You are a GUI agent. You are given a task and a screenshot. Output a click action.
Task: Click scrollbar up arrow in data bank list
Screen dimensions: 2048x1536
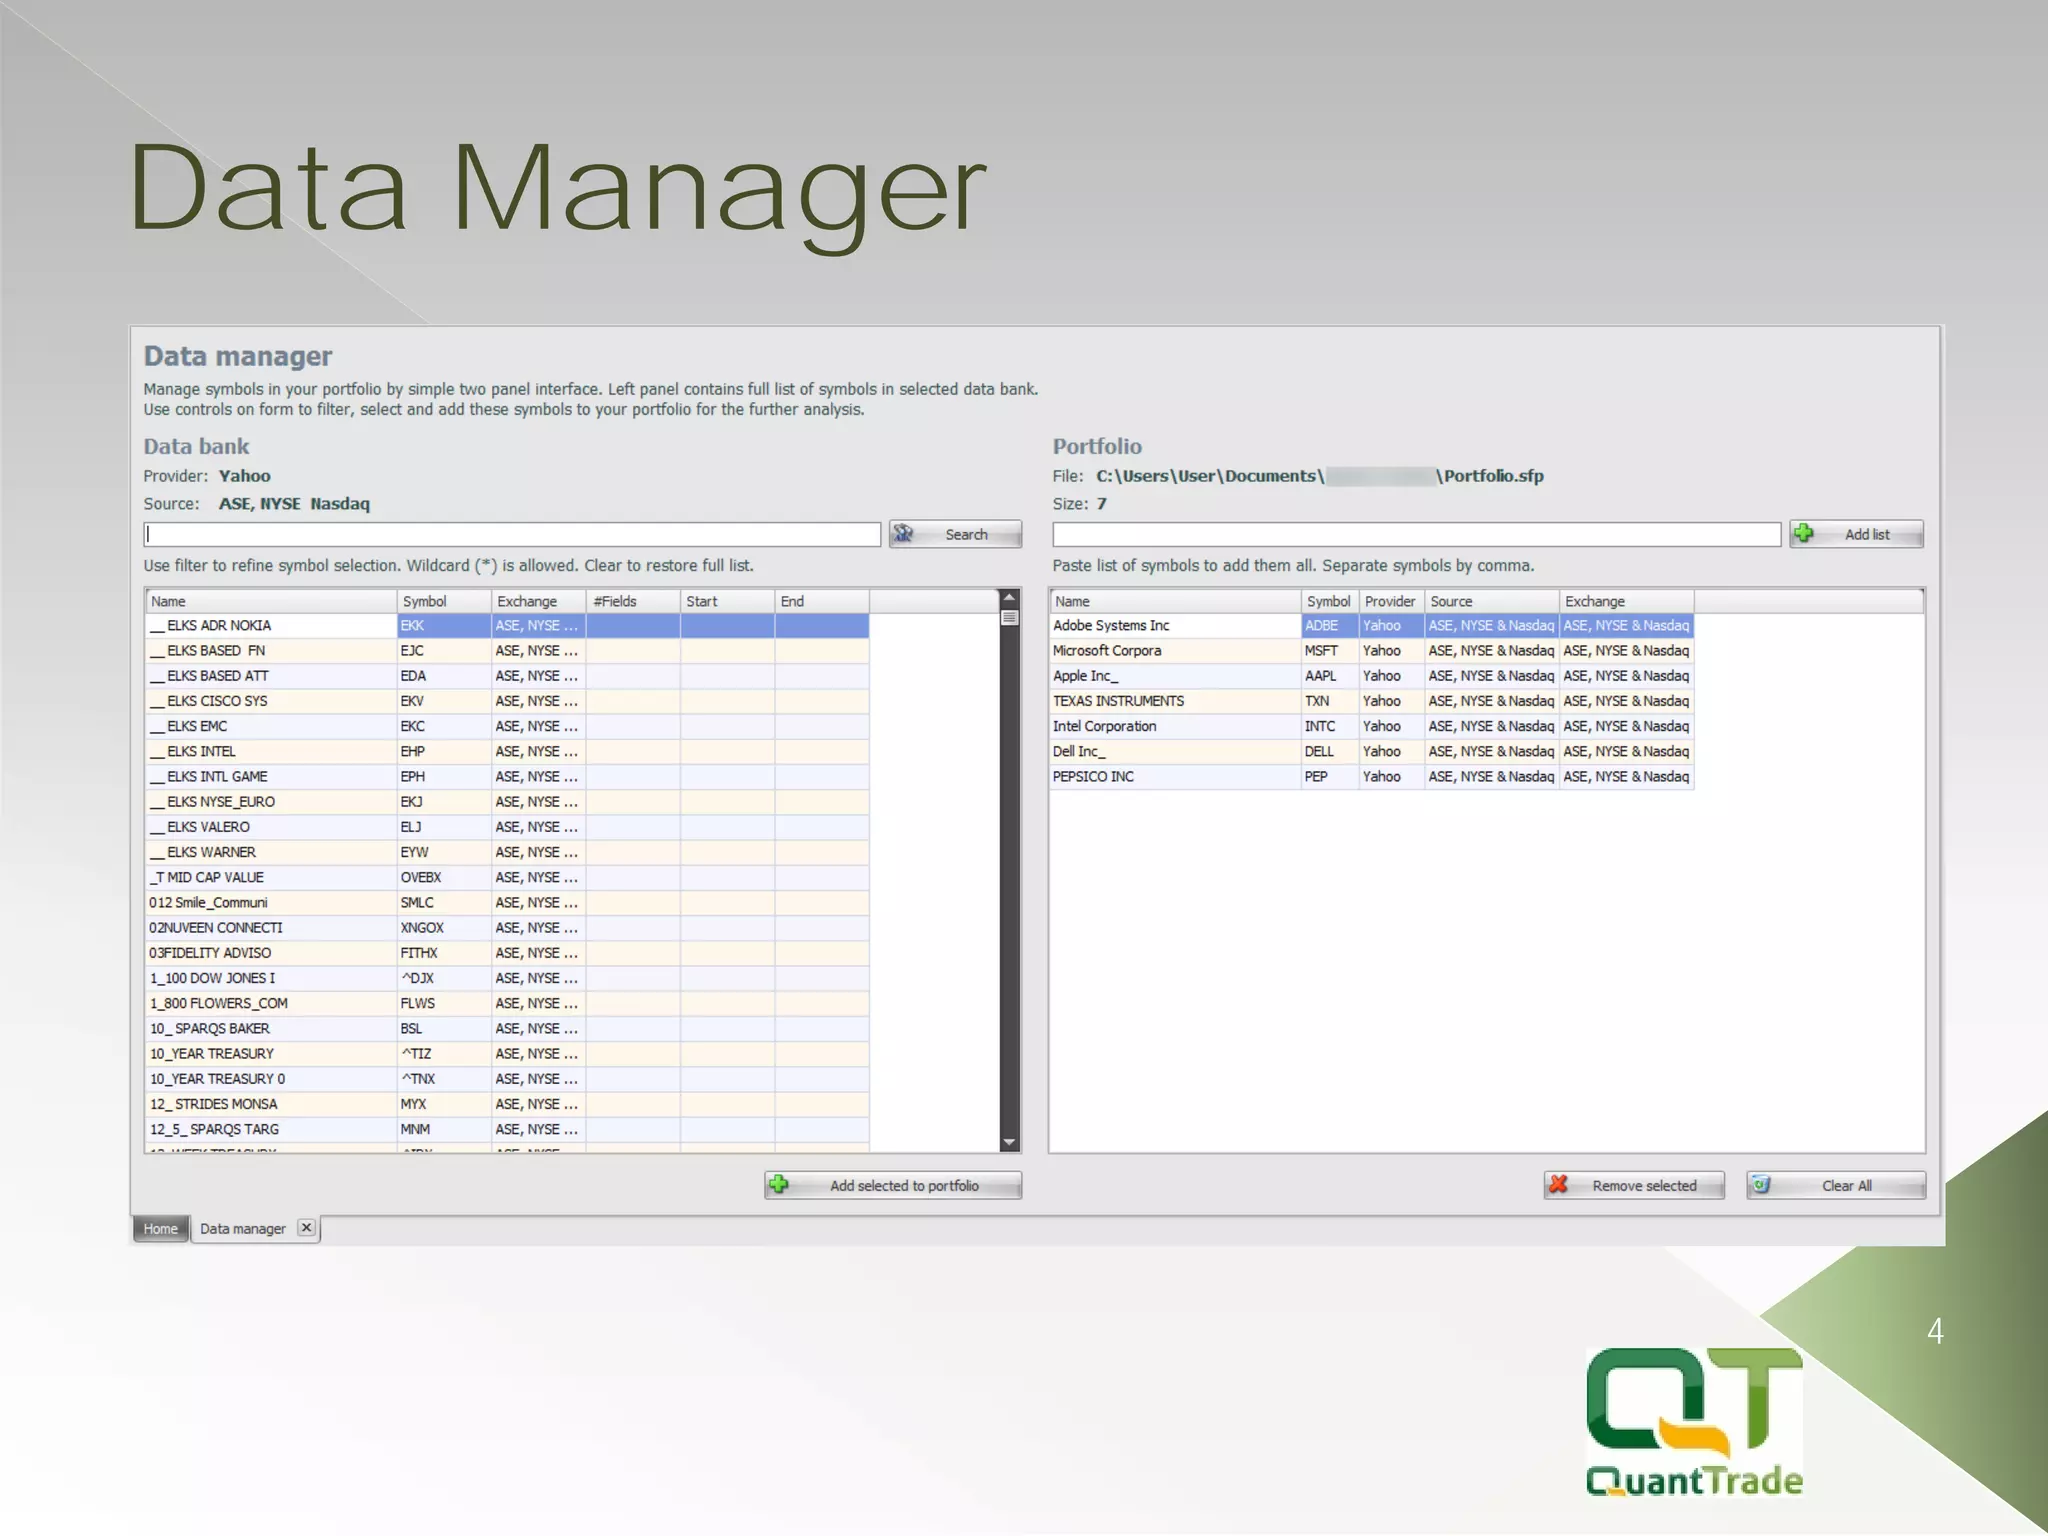point(1009,597)
